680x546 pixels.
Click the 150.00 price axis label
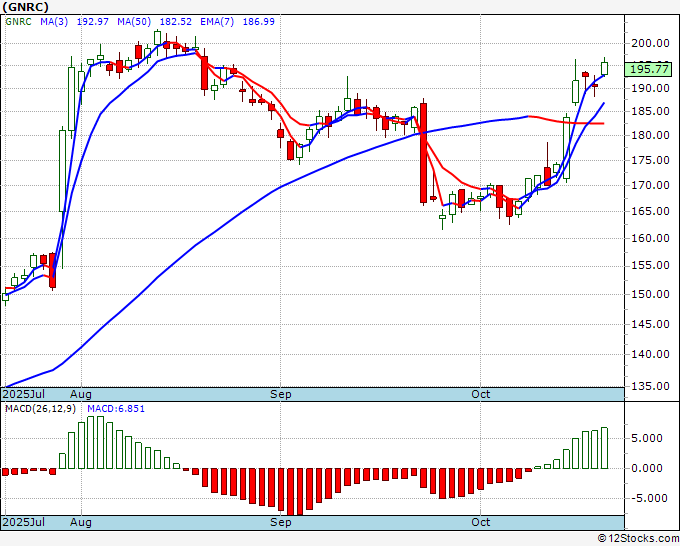tap(650, 294)
